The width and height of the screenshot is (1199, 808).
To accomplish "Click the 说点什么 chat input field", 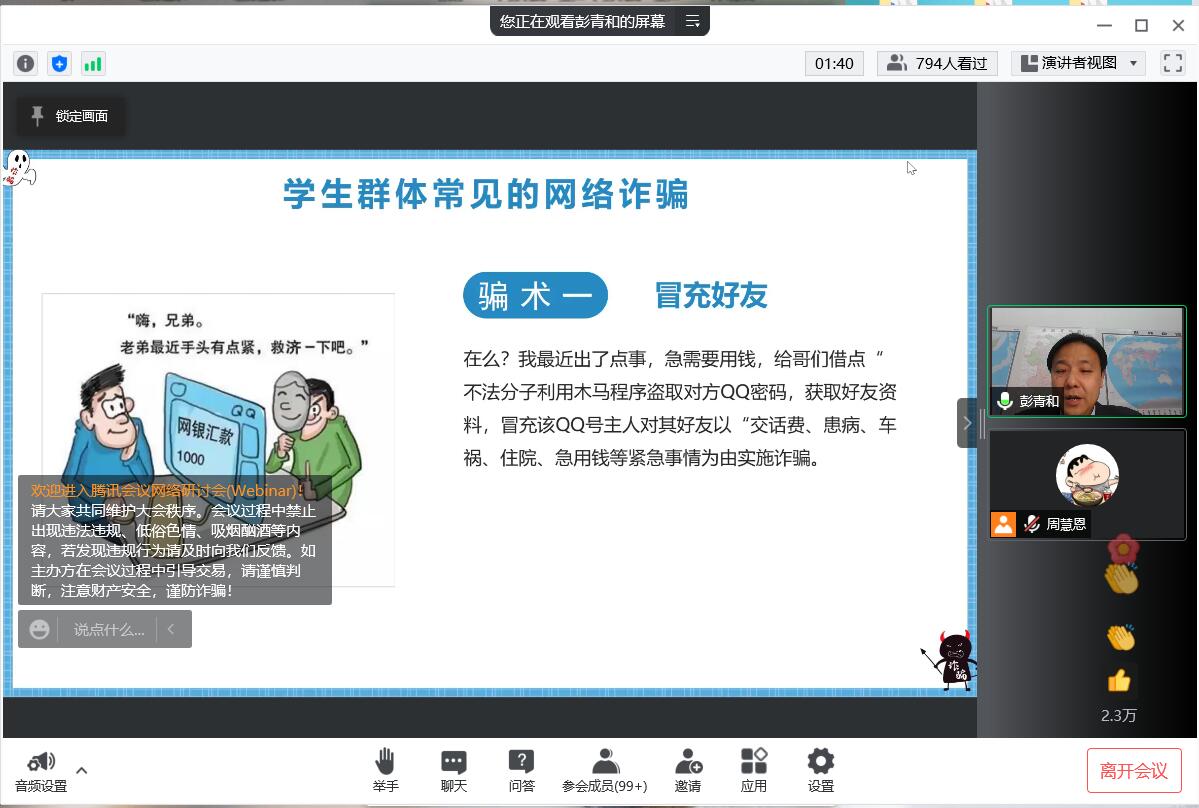I will [x=108, y=629].
